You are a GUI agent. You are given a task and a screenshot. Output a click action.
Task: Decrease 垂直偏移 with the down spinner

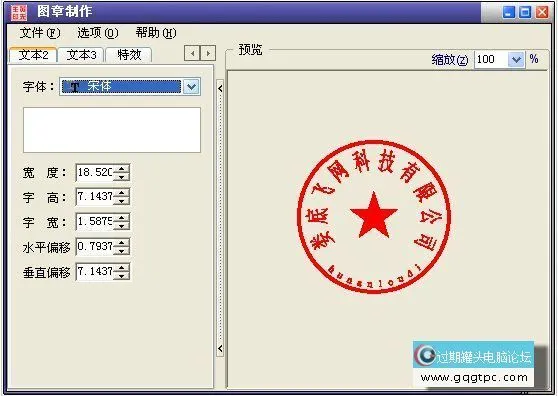(122, 276)
